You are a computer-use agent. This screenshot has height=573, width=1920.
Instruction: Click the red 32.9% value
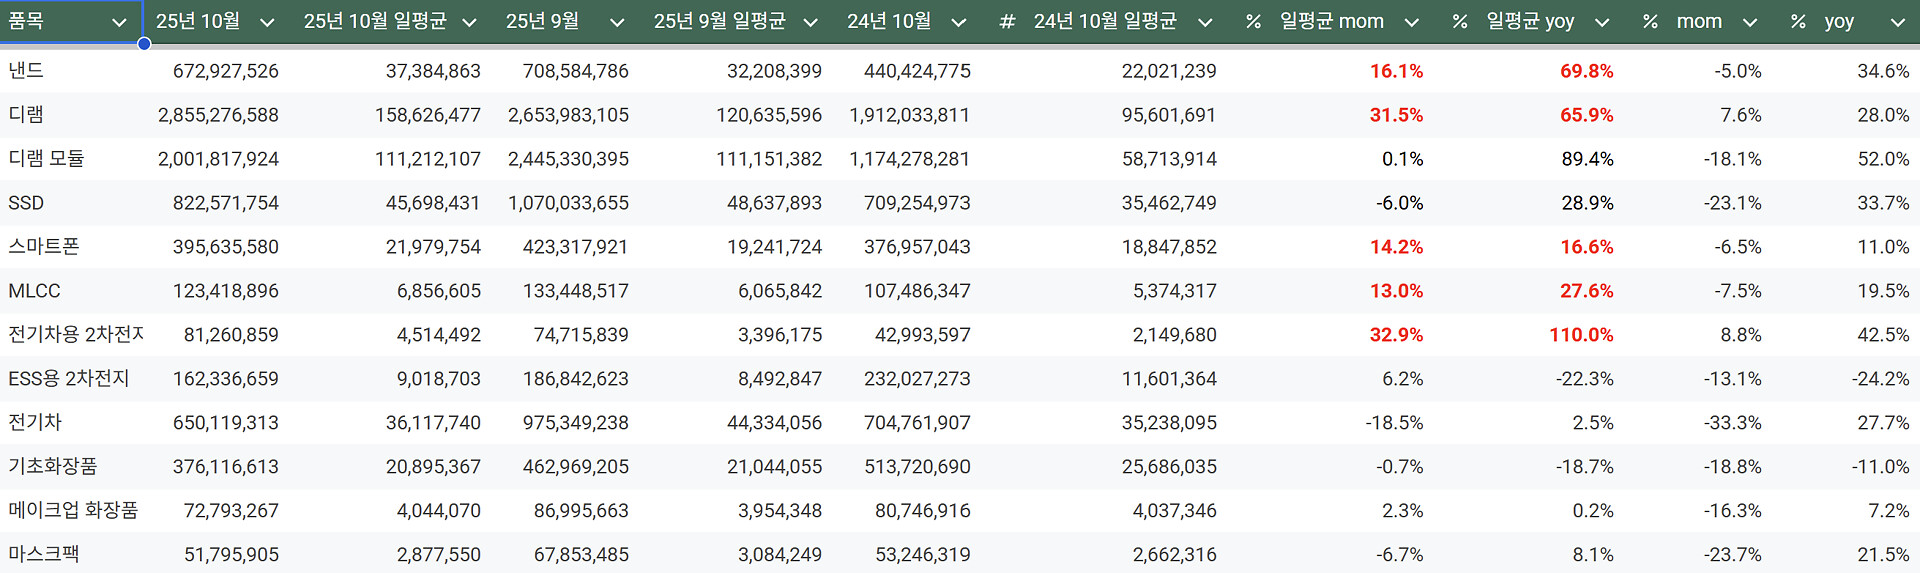coord(1397,335)
